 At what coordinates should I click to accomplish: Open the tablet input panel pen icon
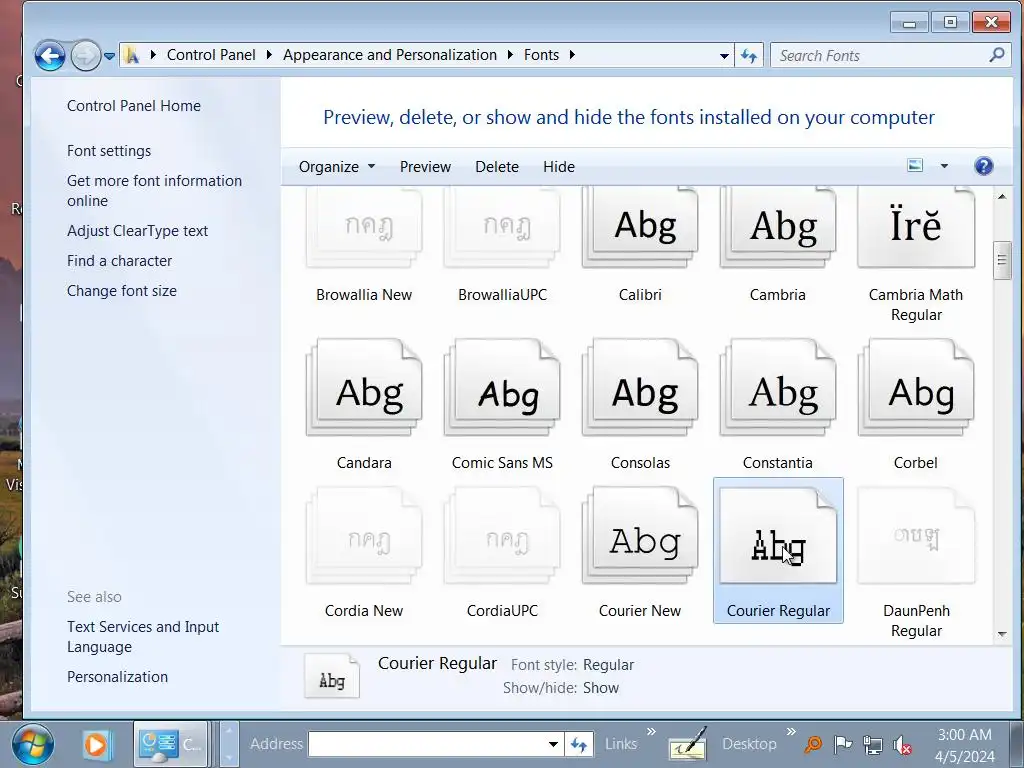[687, 744]
